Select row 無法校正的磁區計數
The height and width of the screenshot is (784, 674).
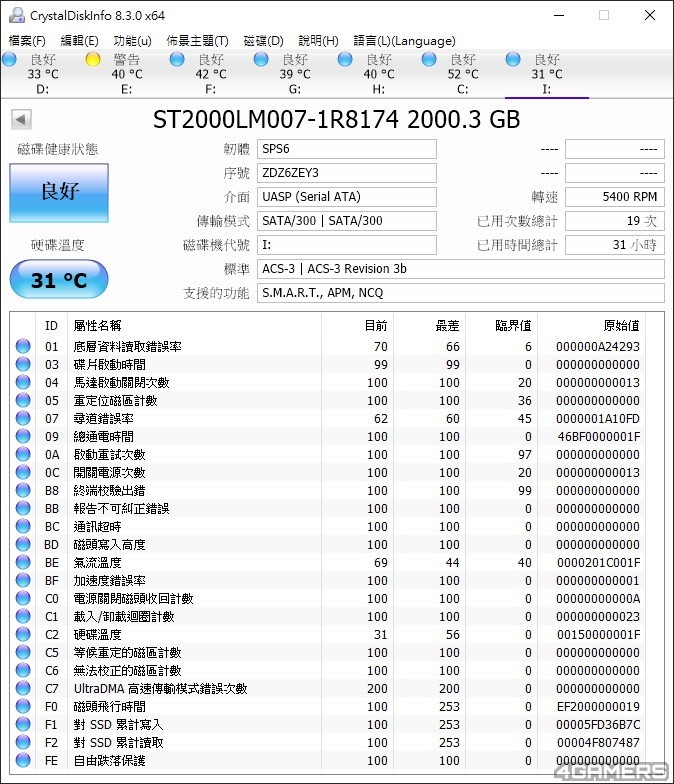330,670
